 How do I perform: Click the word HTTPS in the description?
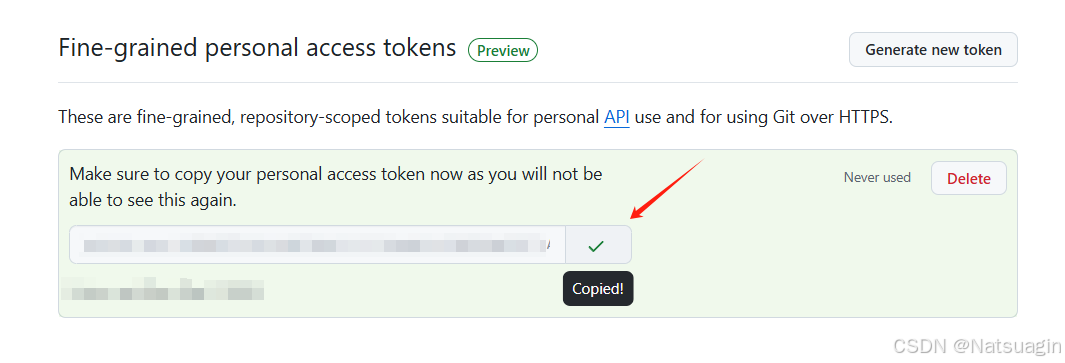point(863,117)
